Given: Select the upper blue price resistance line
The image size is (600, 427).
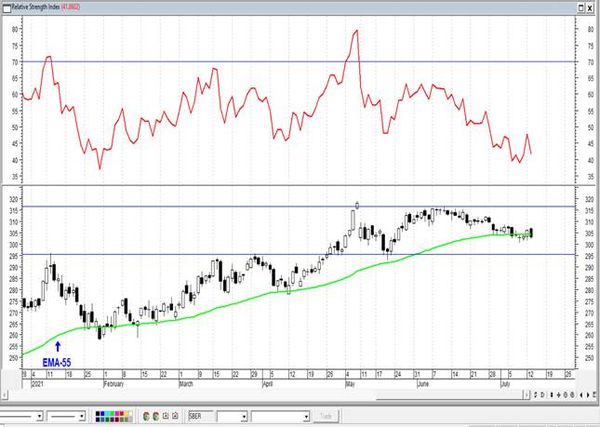Looking at the screenshot, I should [298, 207].
